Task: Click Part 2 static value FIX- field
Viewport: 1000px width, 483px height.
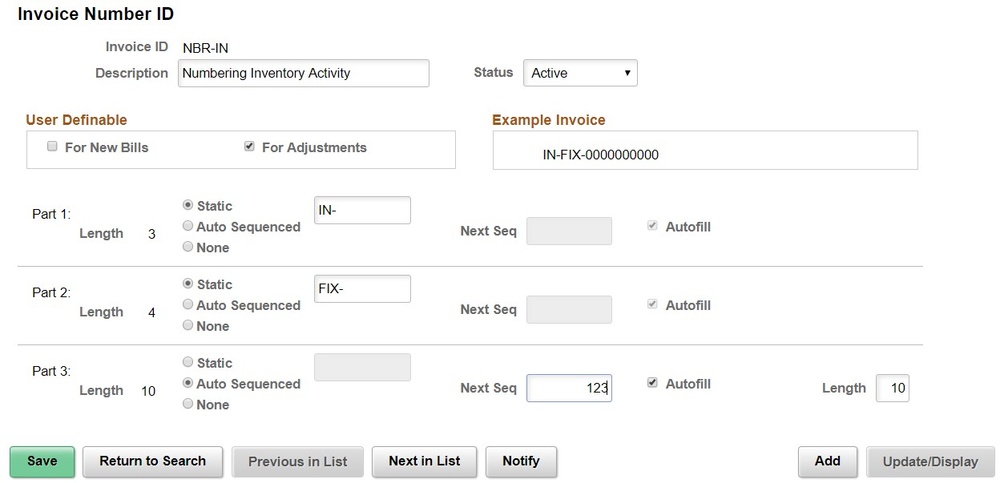Action: point(362,289)
